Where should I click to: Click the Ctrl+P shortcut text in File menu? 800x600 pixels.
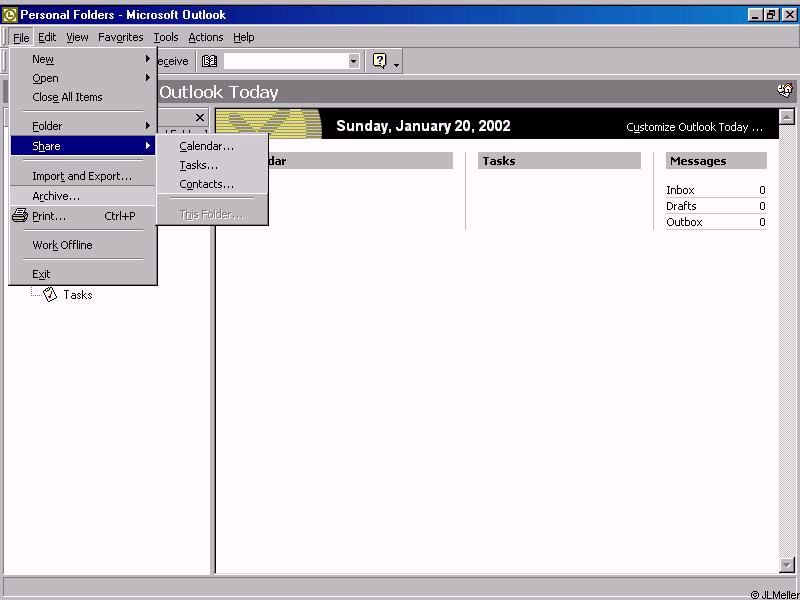120,216
